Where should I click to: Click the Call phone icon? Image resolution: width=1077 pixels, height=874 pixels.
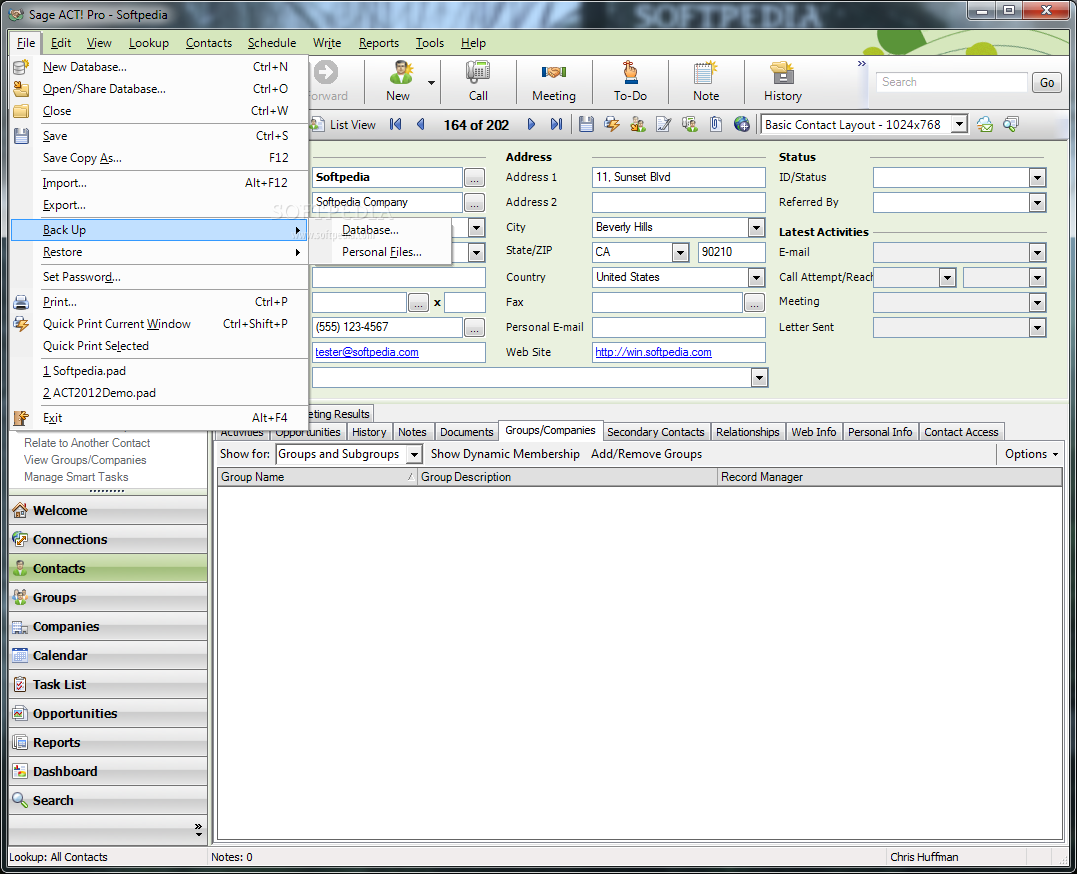point(478,73)
